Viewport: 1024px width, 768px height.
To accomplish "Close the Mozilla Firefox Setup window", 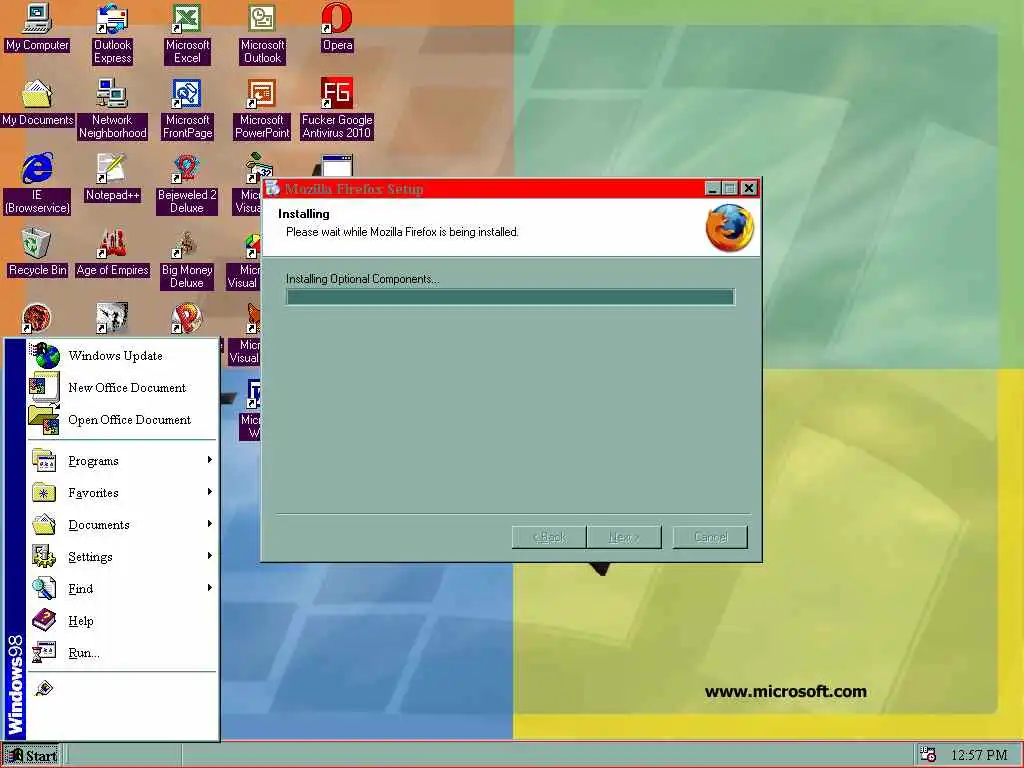I will [749, 189].
